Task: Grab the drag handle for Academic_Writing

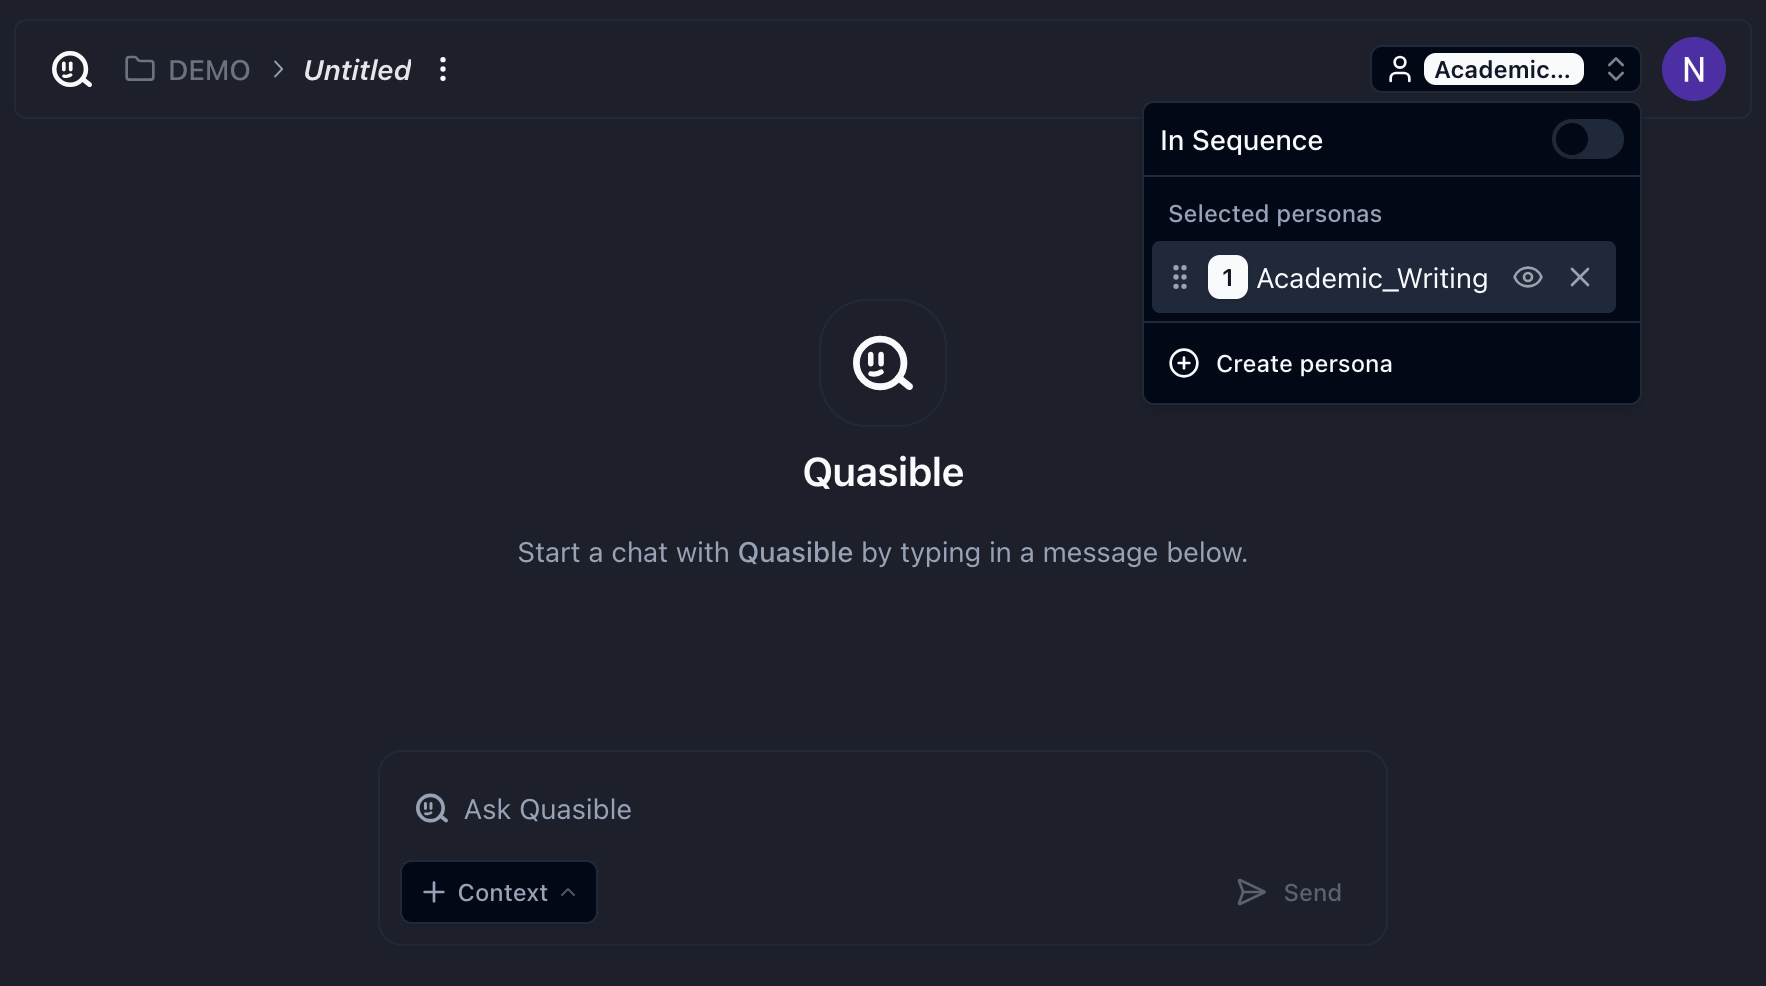Action: click(1180, 277)
